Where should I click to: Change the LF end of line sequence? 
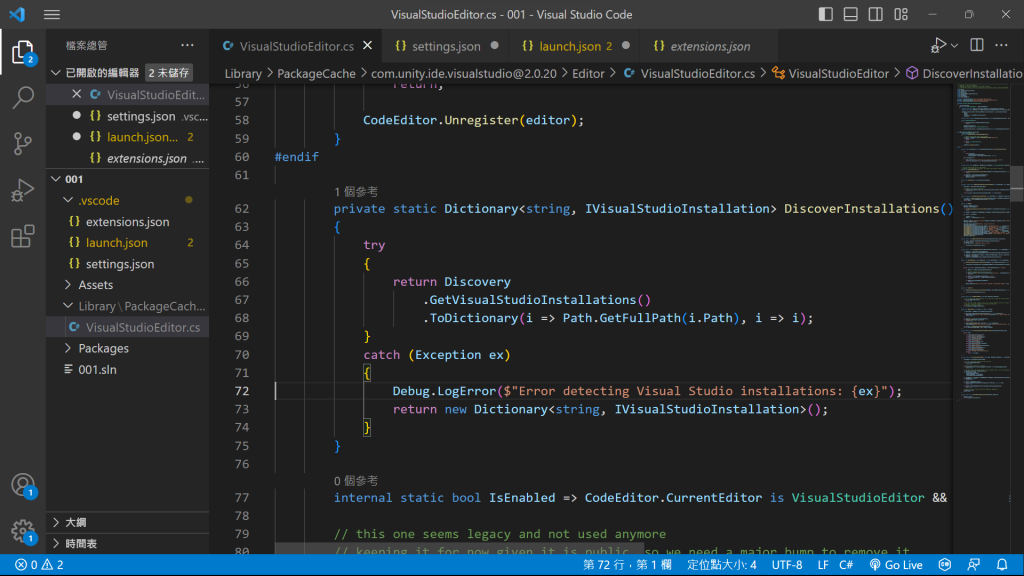point(823,565)
